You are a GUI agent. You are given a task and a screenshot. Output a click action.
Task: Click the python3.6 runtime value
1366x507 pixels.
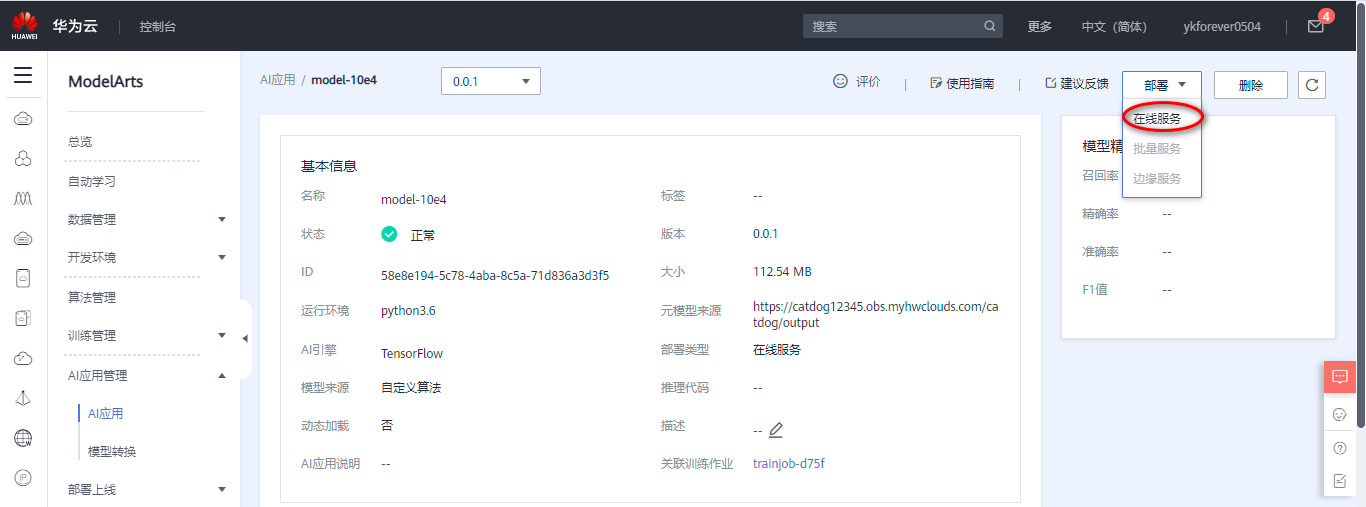click(408, 310)
